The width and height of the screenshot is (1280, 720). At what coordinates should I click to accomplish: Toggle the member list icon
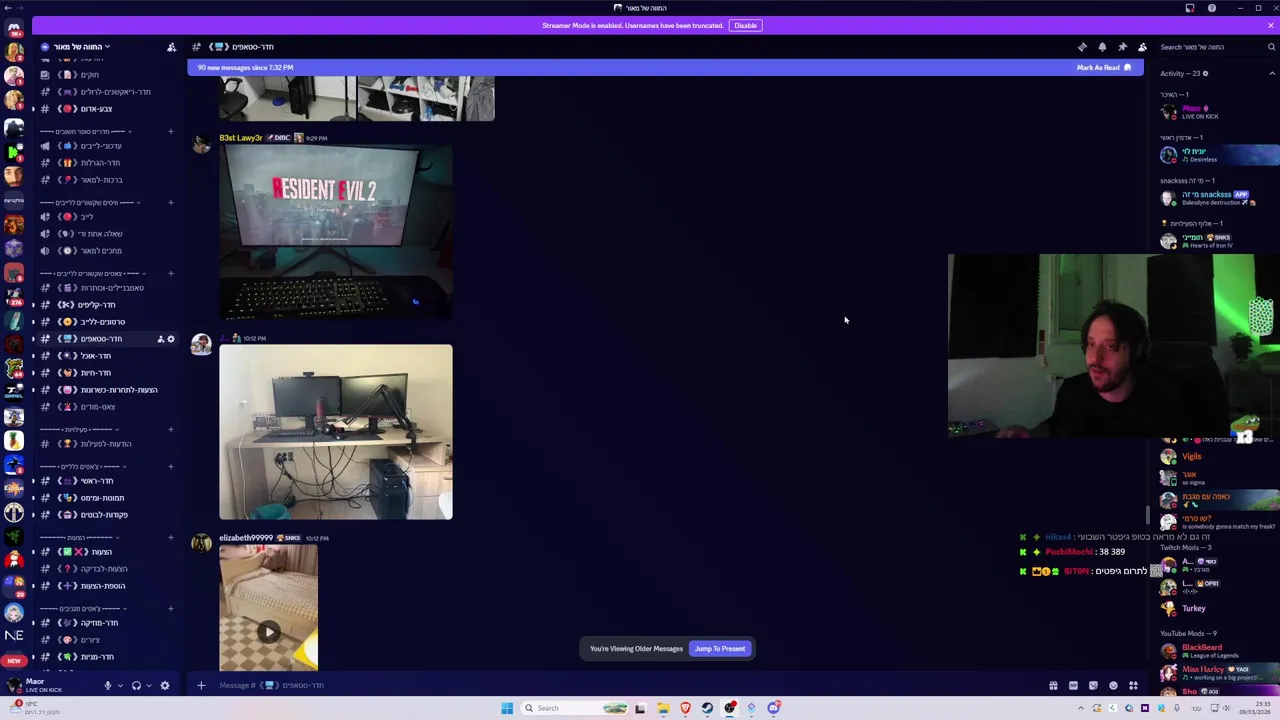pyautogui.click(x=1142, y=47)
